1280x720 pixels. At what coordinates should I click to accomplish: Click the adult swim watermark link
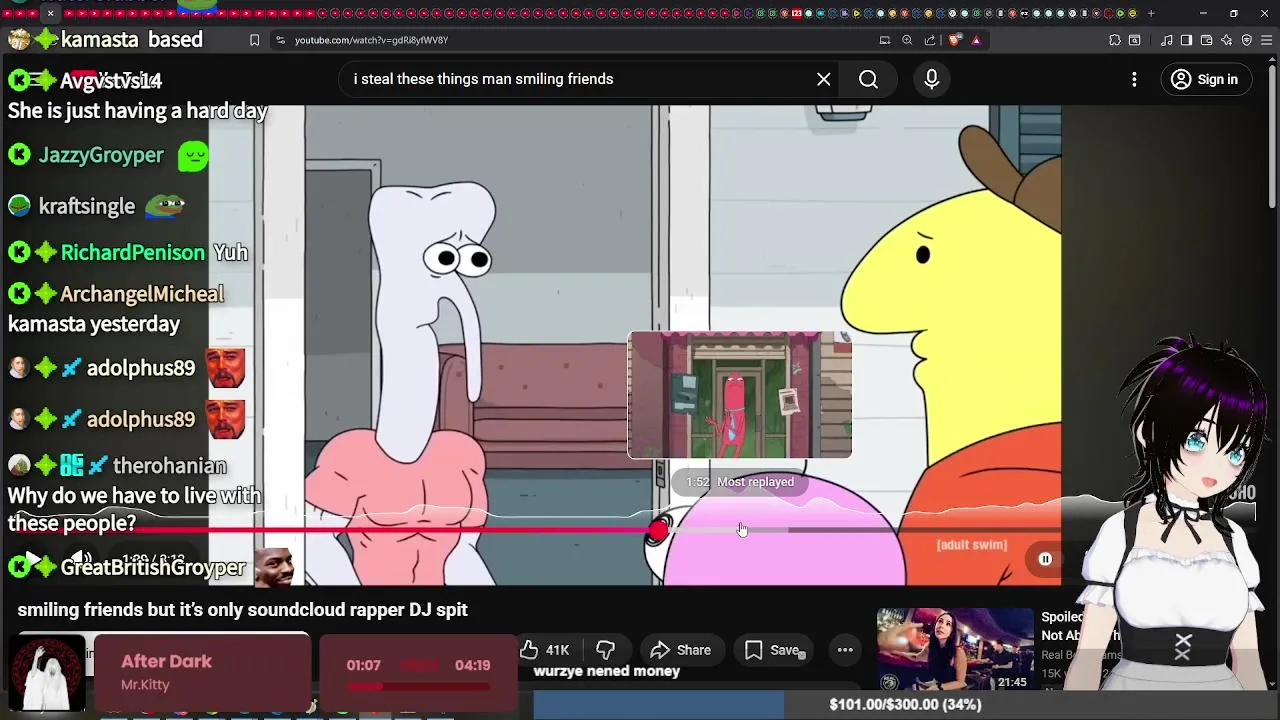pyautogui.click(x=971, y=545)
